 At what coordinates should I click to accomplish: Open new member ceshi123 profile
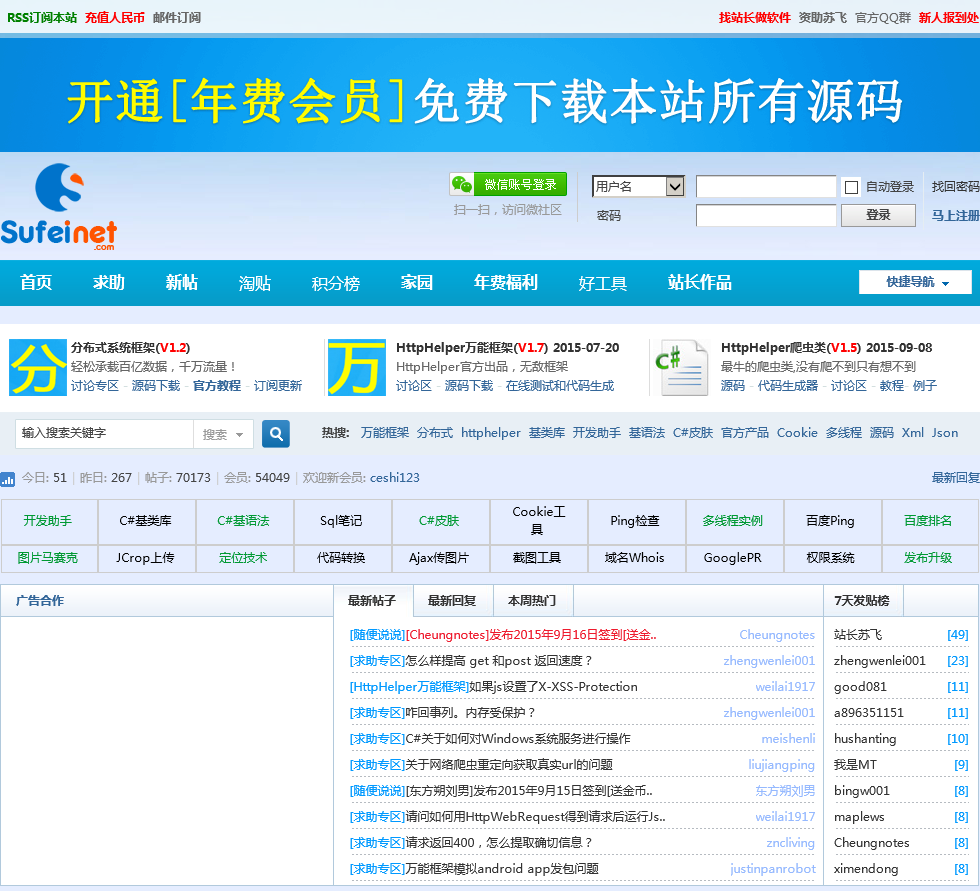coord(395,478)
